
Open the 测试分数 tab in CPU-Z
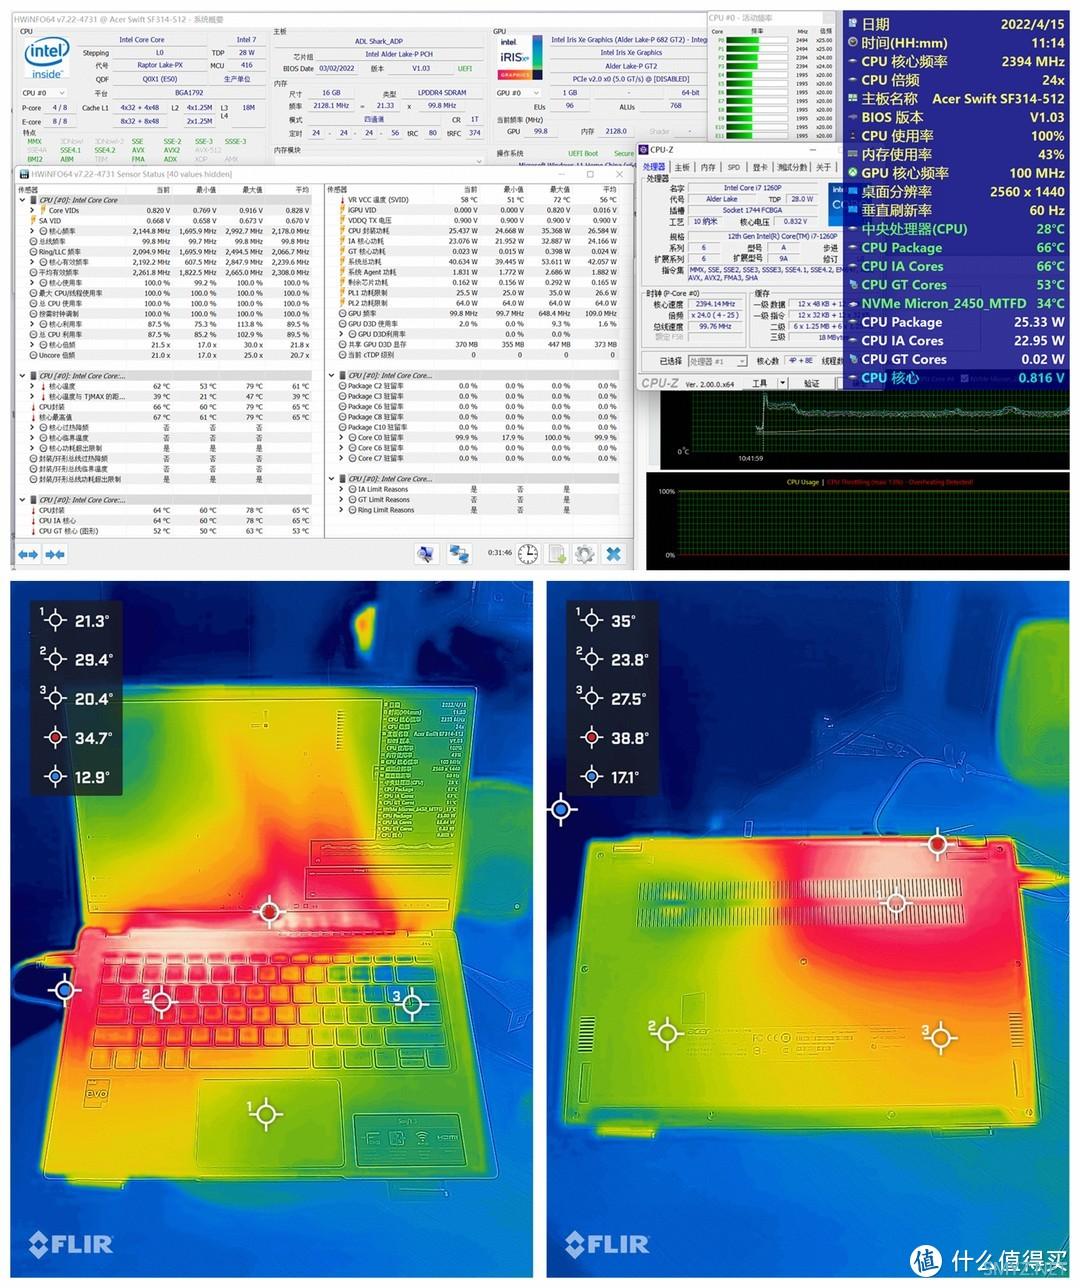[x=792, y=168]
